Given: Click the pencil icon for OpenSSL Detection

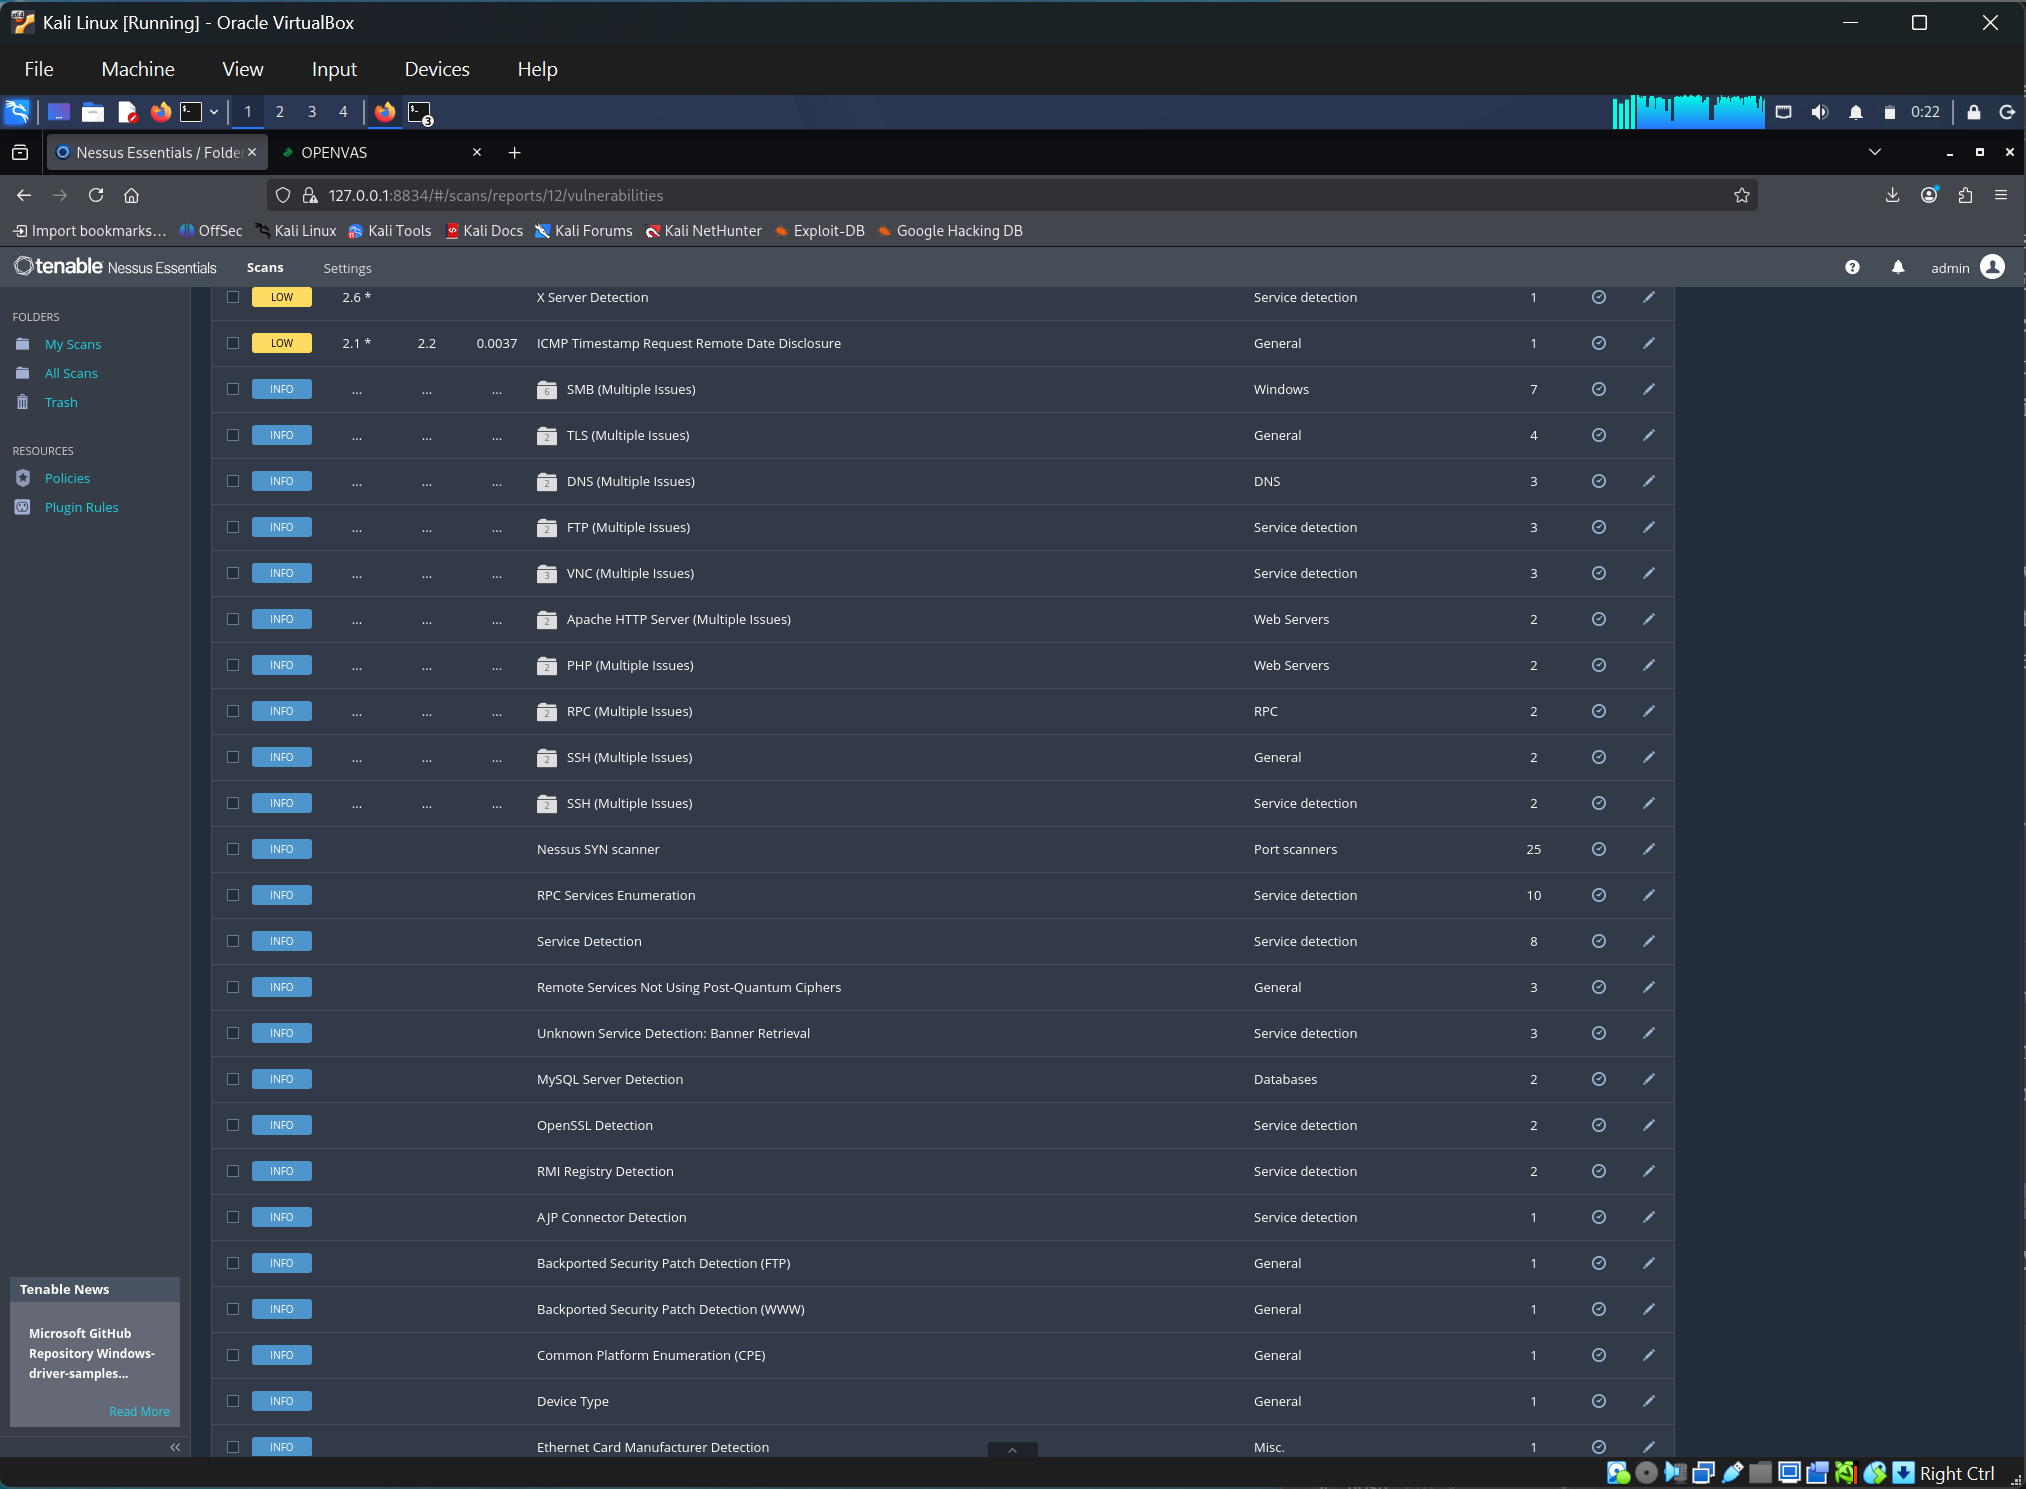Looking at the screenshot, I should click(1649, 1125).
